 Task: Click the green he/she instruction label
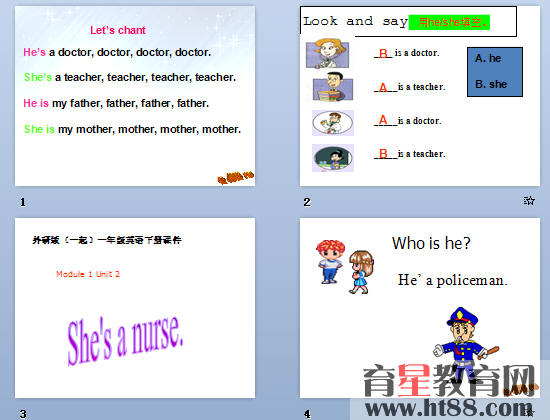point(449,22)
